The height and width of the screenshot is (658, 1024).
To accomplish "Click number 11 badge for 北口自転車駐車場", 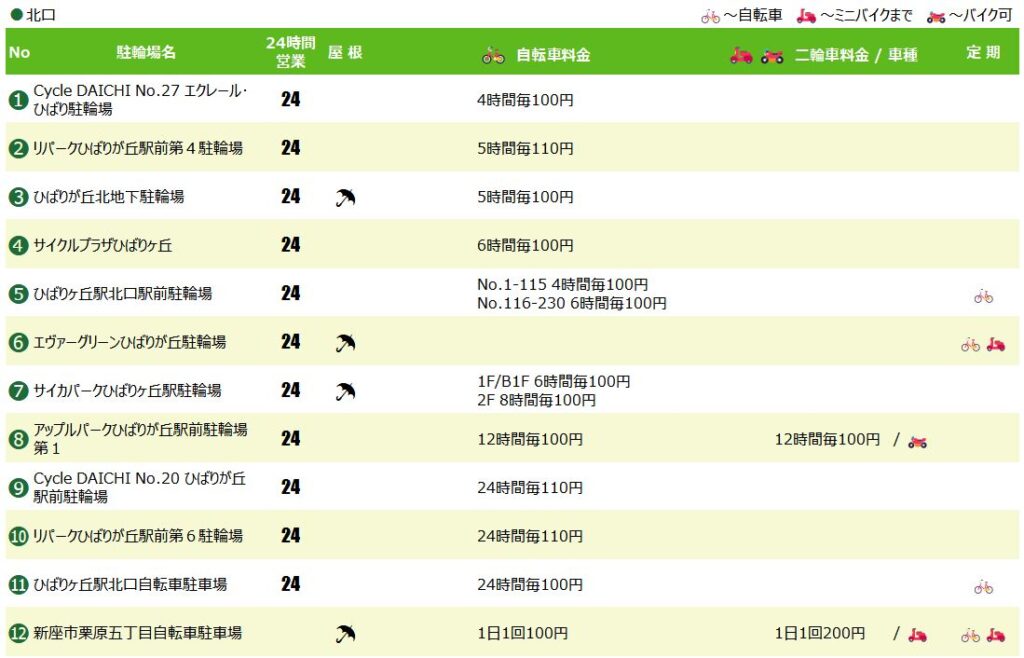I will point(18,584).
